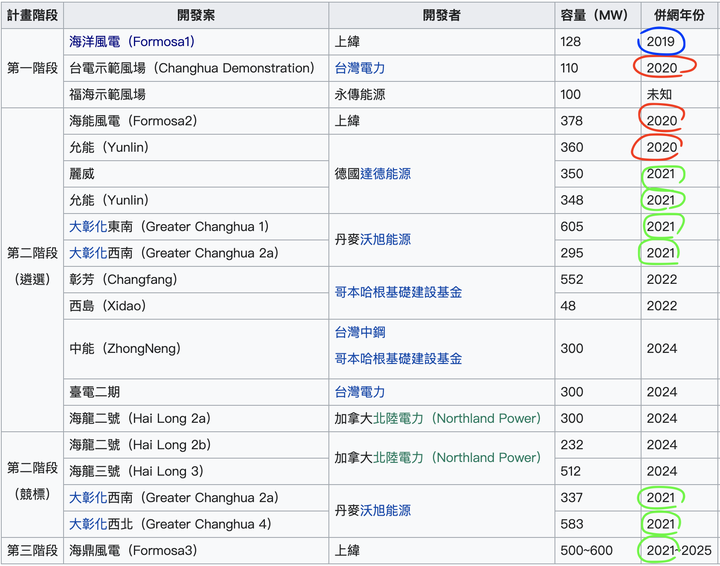Select 允能 (Yunlin) in the 360 MW row
Screen dimensions: 720x566
coord(196,147)
